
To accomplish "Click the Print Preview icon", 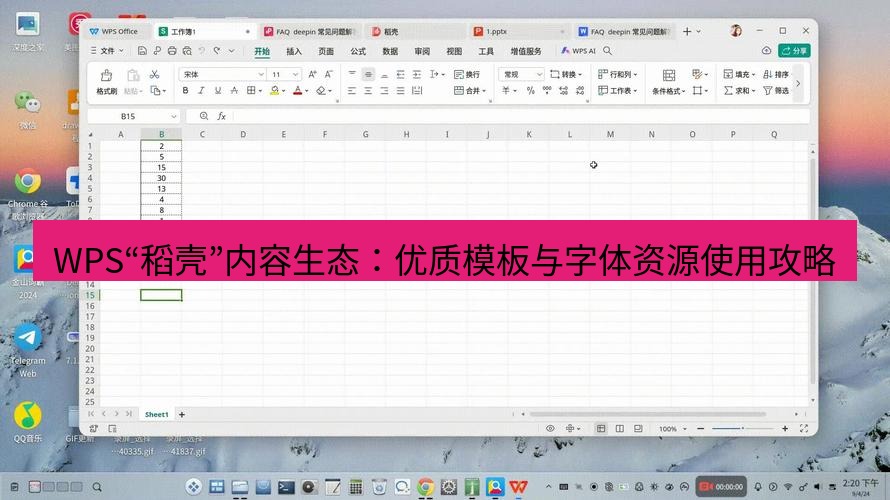I will click(x=187, y=51).
